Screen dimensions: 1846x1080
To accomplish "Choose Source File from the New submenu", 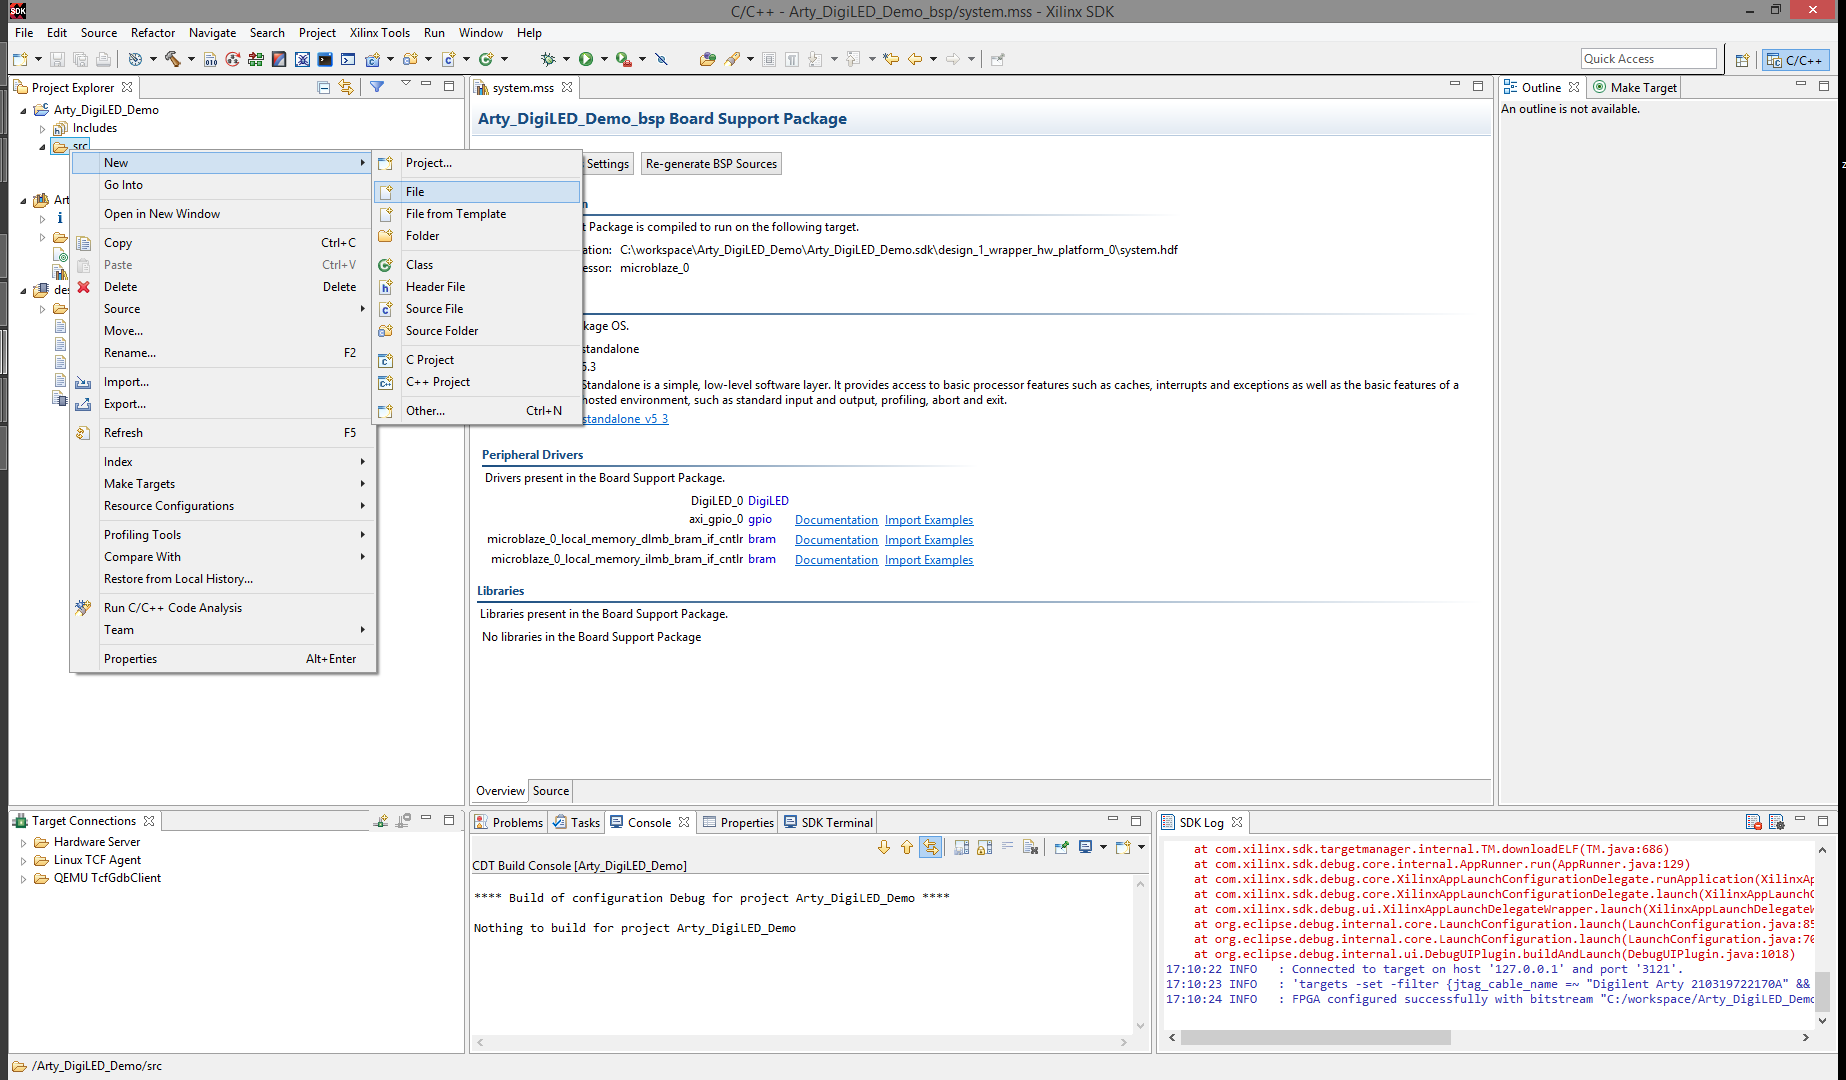I will click(x=477, y=309).
